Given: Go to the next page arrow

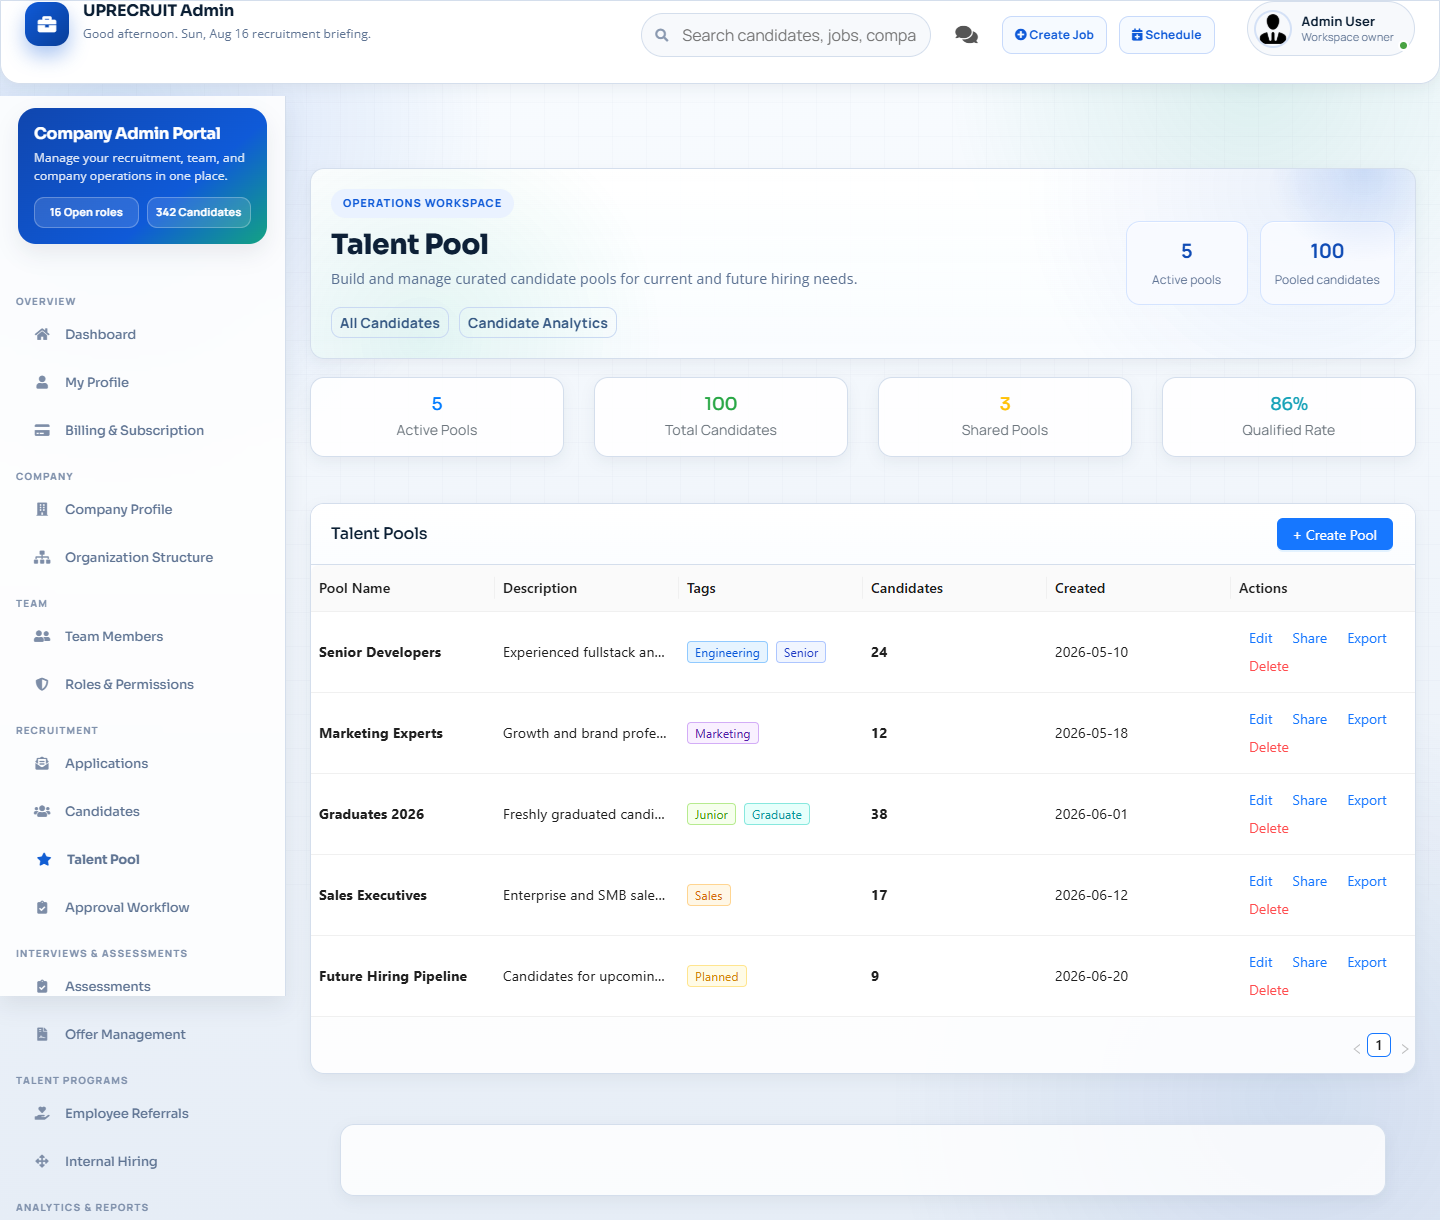Looking at the screenshot, I should [1405, 1048].
